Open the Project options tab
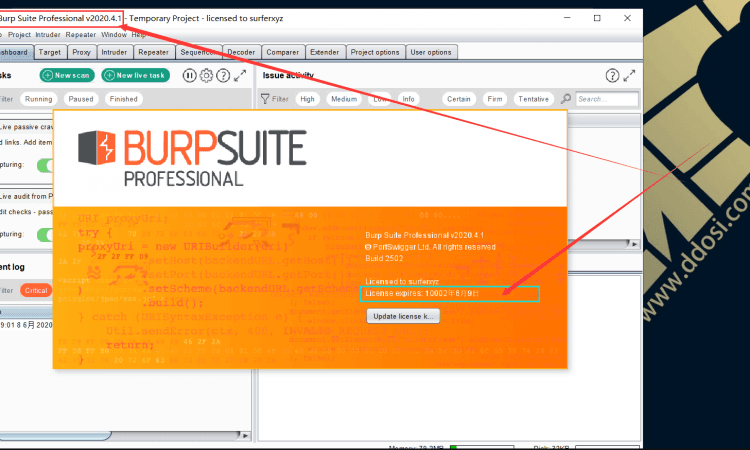Viewport: 750px width, 450px height. [x=375, y=52]
